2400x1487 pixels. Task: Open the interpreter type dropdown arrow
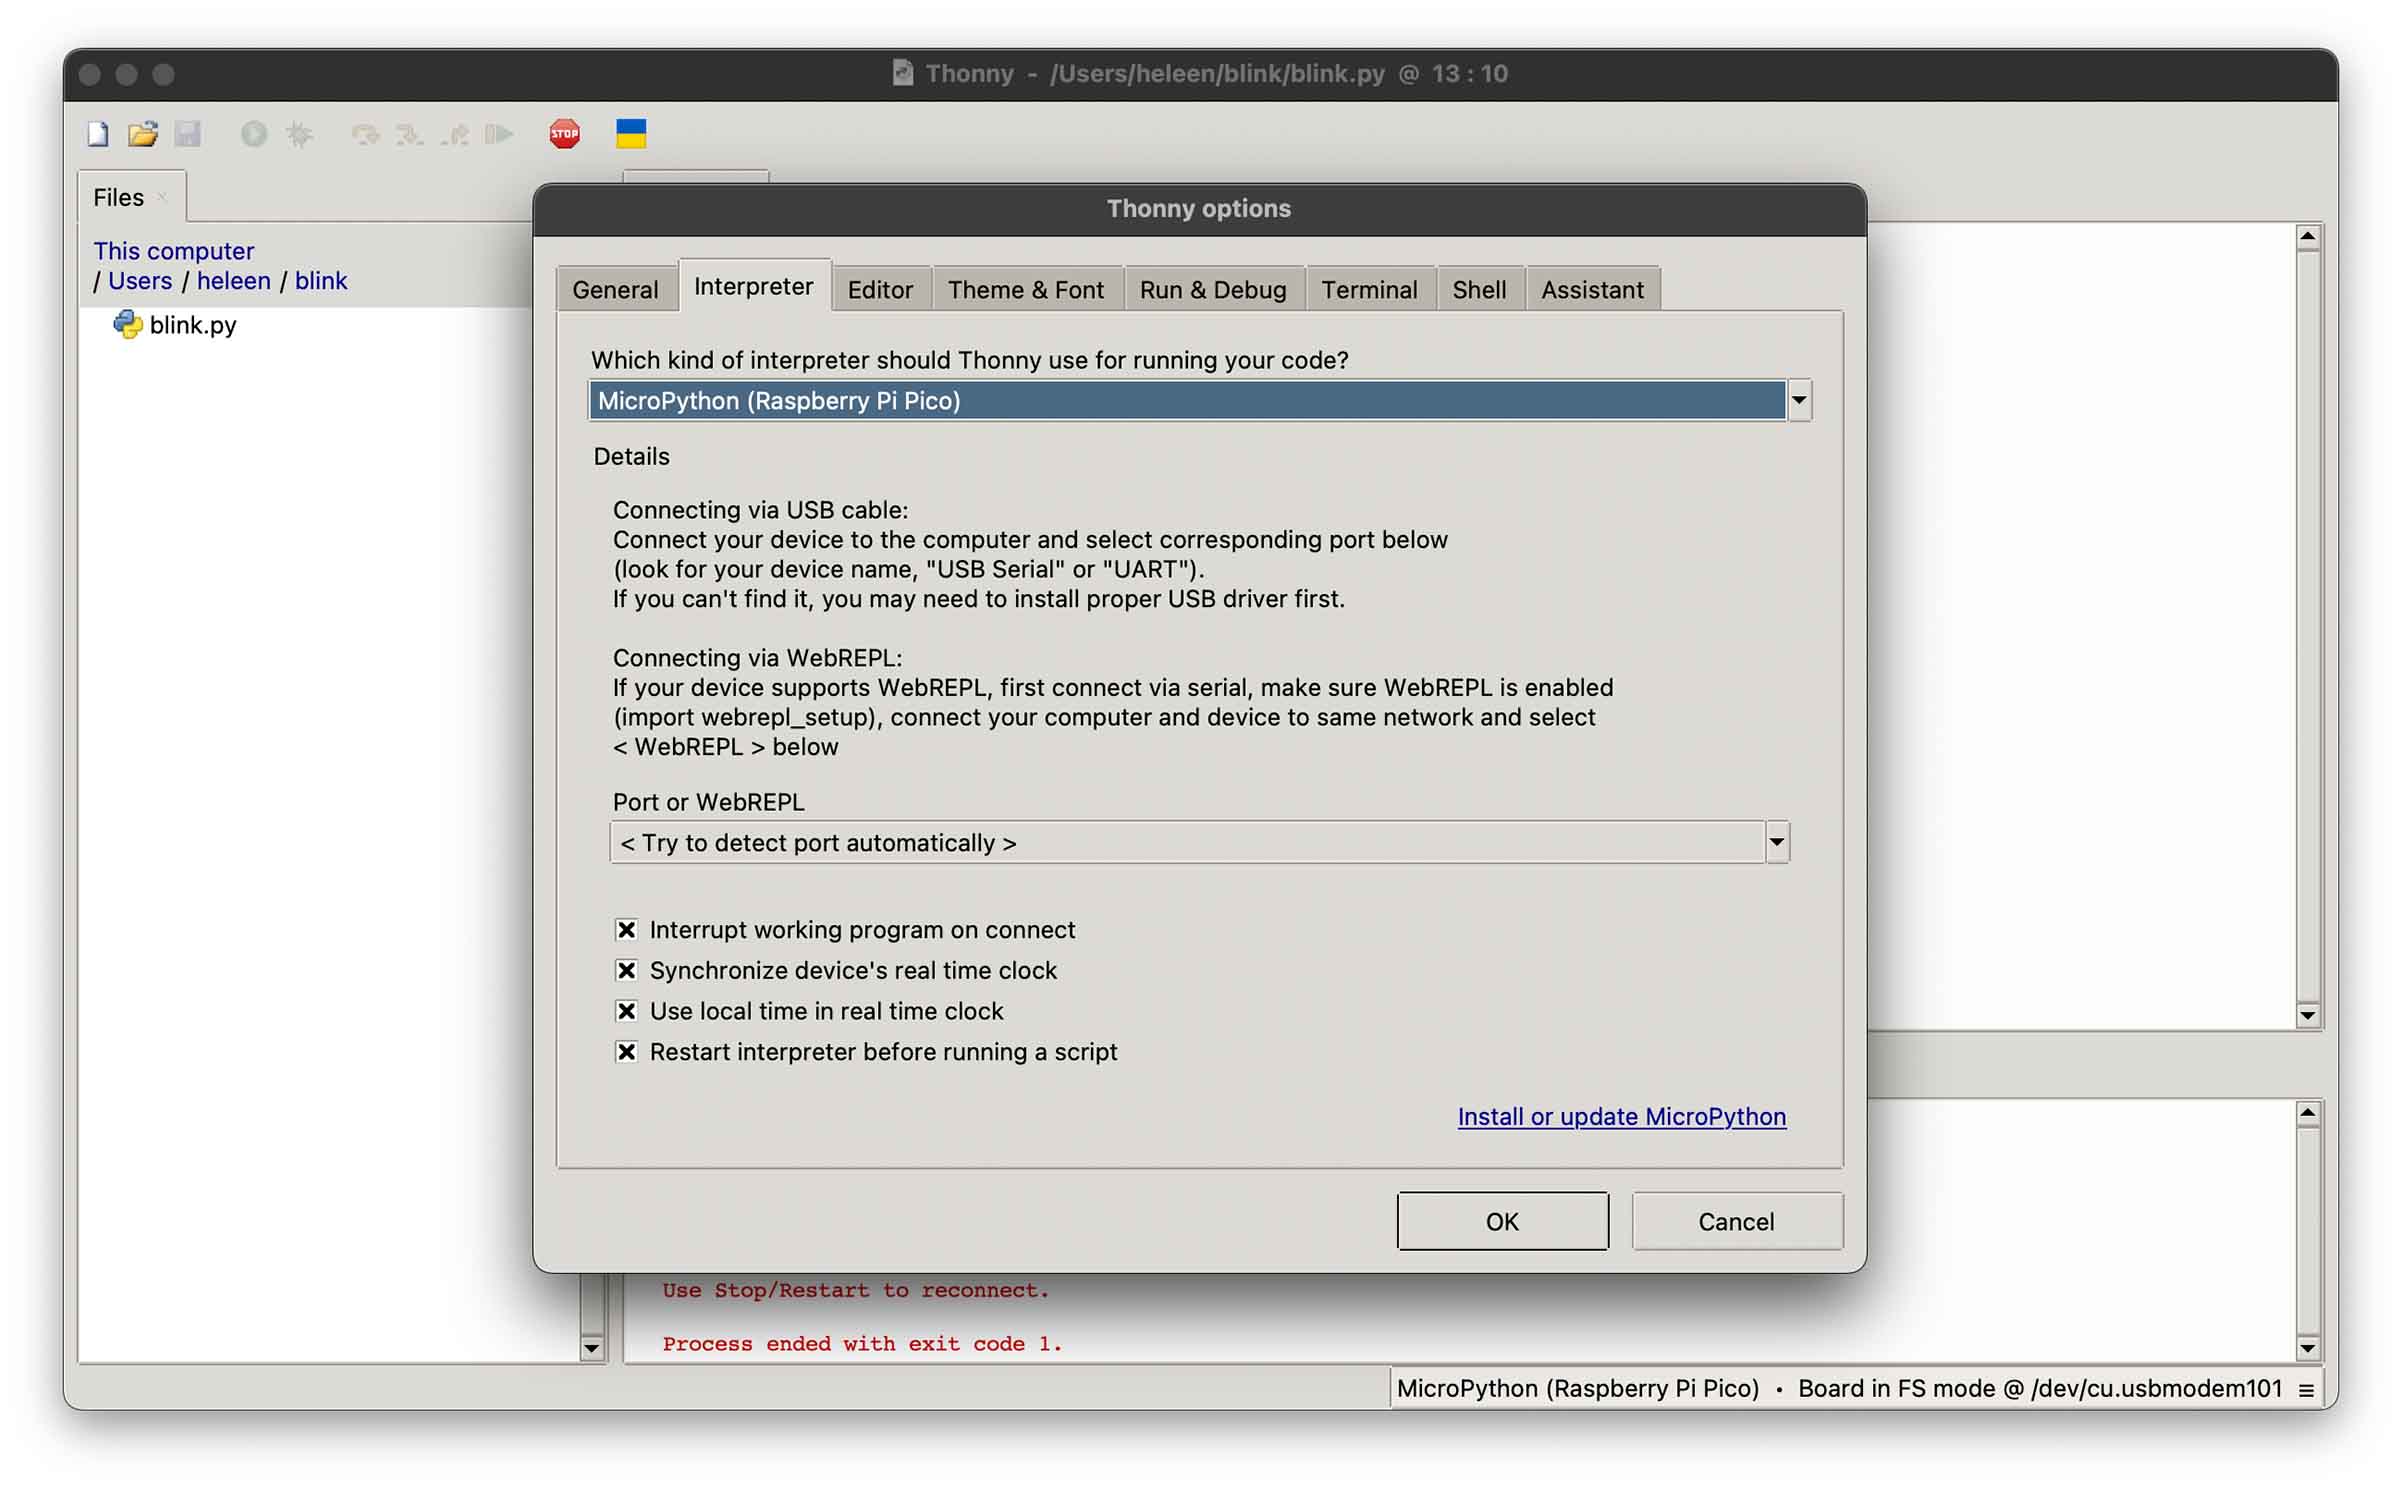pos(1798,401)
